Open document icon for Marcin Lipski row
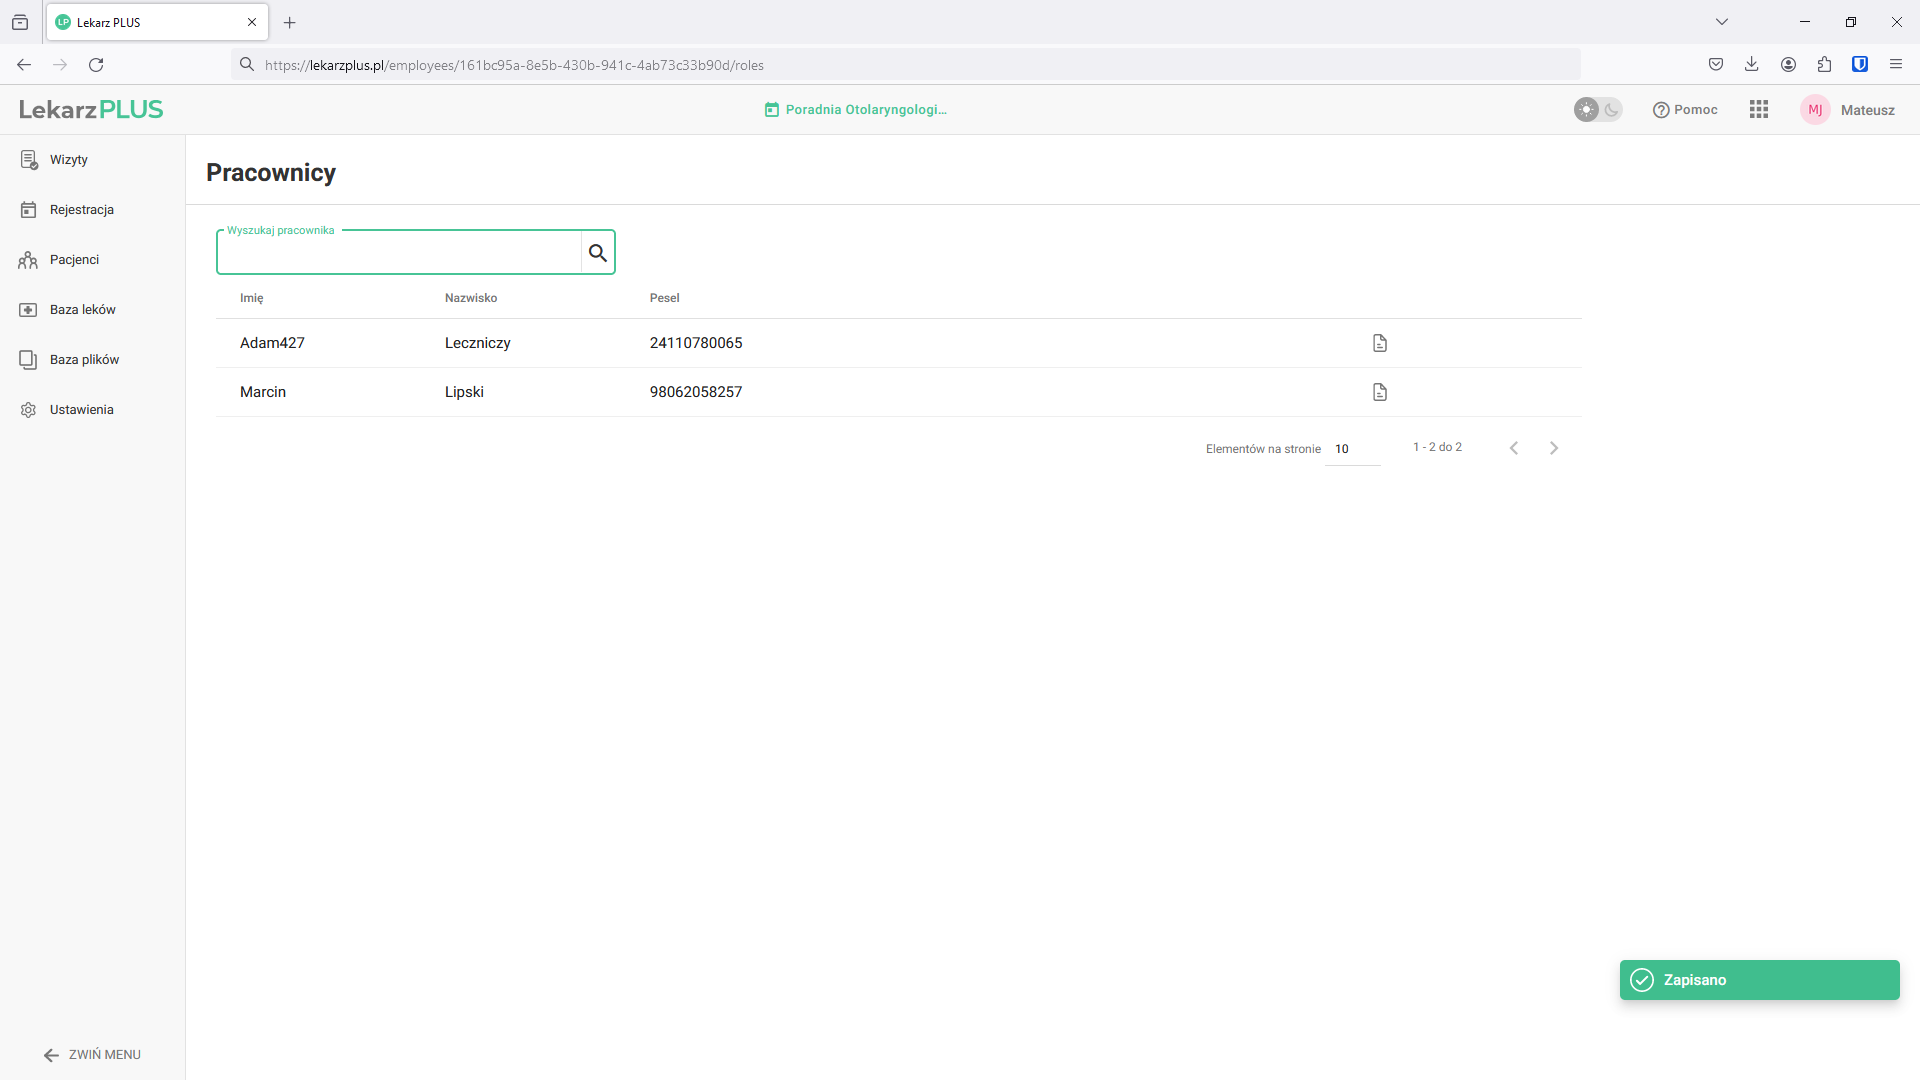The width and height of the screenshot is (1920, 1080). 1379,392
